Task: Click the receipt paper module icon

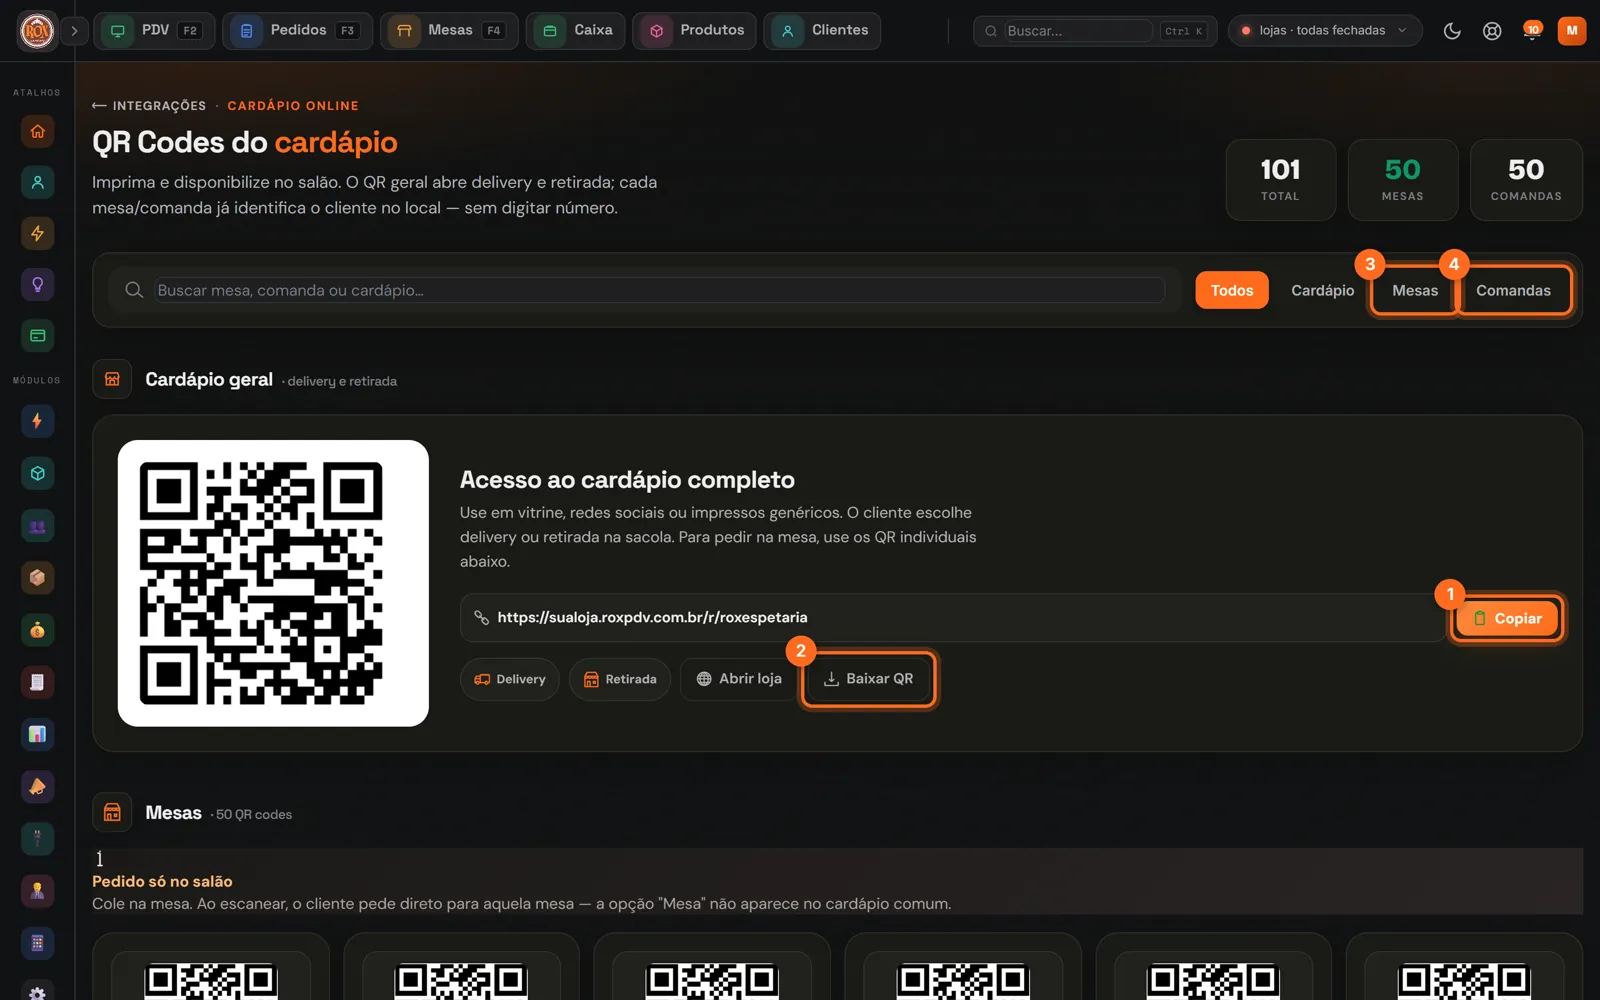Action: tap(38, 682)
